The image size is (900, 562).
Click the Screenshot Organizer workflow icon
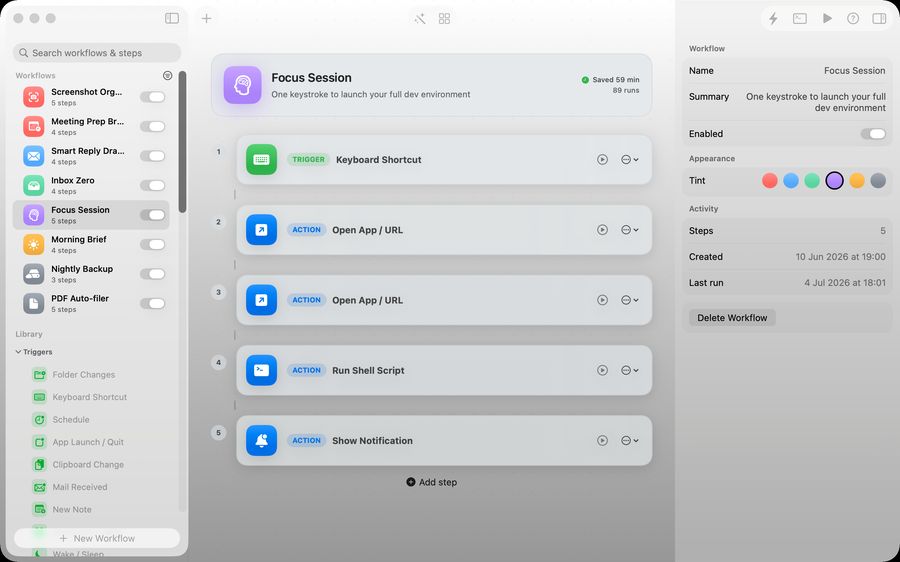tap(34, 96)
